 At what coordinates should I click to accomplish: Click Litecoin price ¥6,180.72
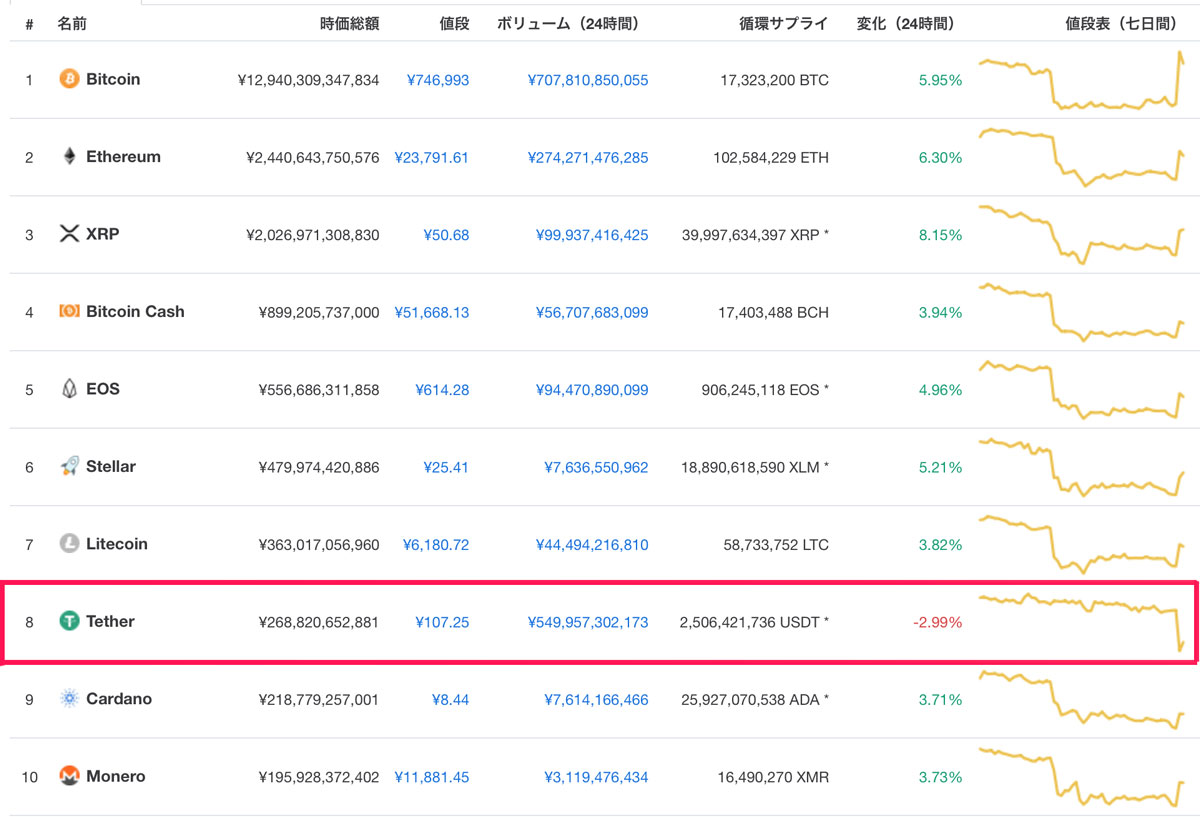pyautogui.click(x=435, y=545)
